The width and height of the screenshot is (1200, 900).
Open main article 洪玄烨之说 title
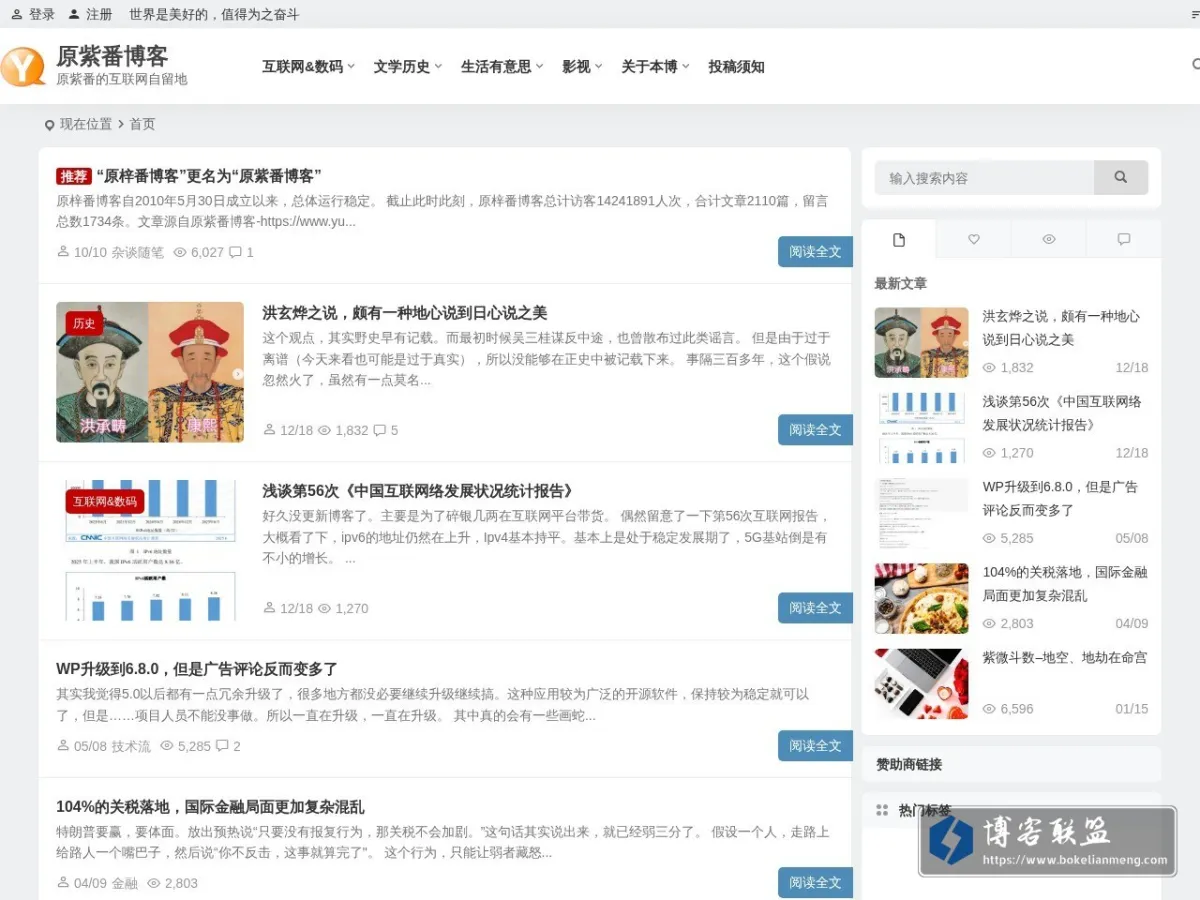[x=405, y=313]
